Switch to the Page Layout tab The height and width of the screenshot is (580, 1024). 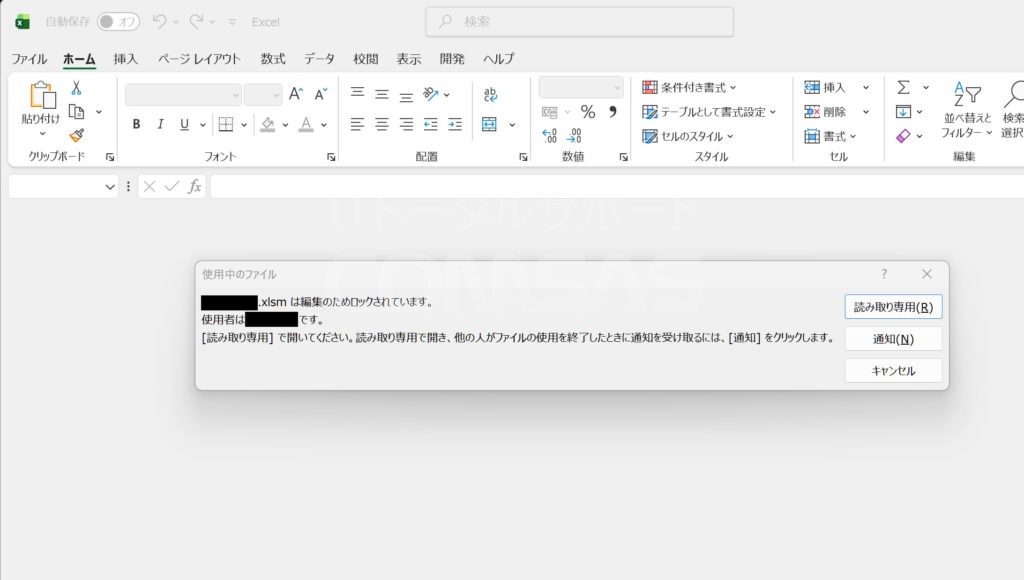[199, 59]
